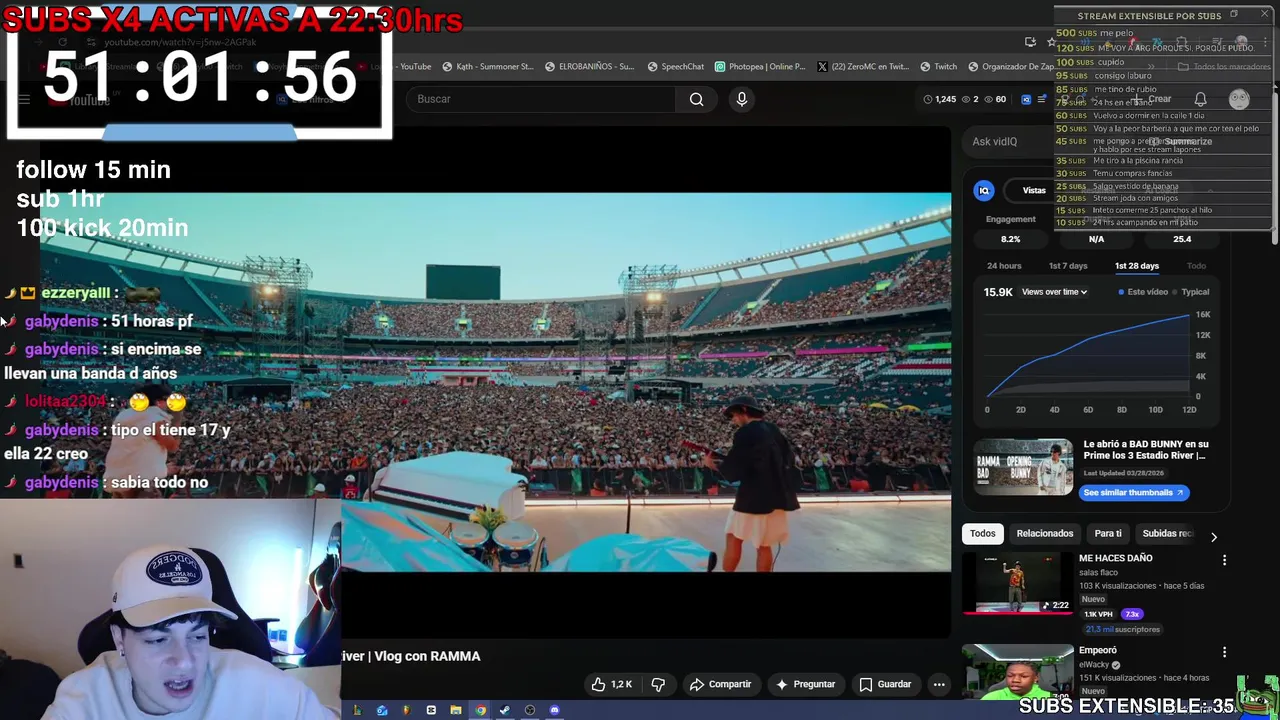1280x720 pixels.
Task: Click the YouTube search magnifier button
Action: tap(696, 99)
